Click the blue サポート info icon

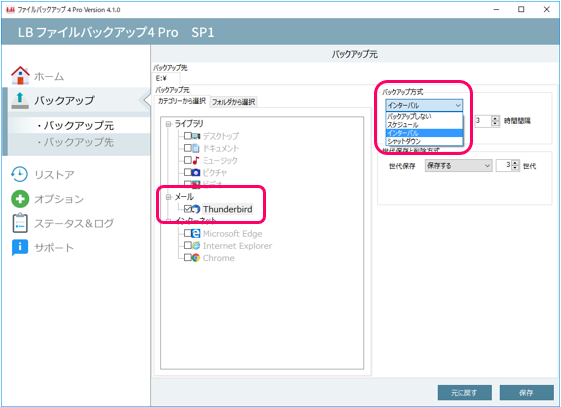(x=20, y=247)
